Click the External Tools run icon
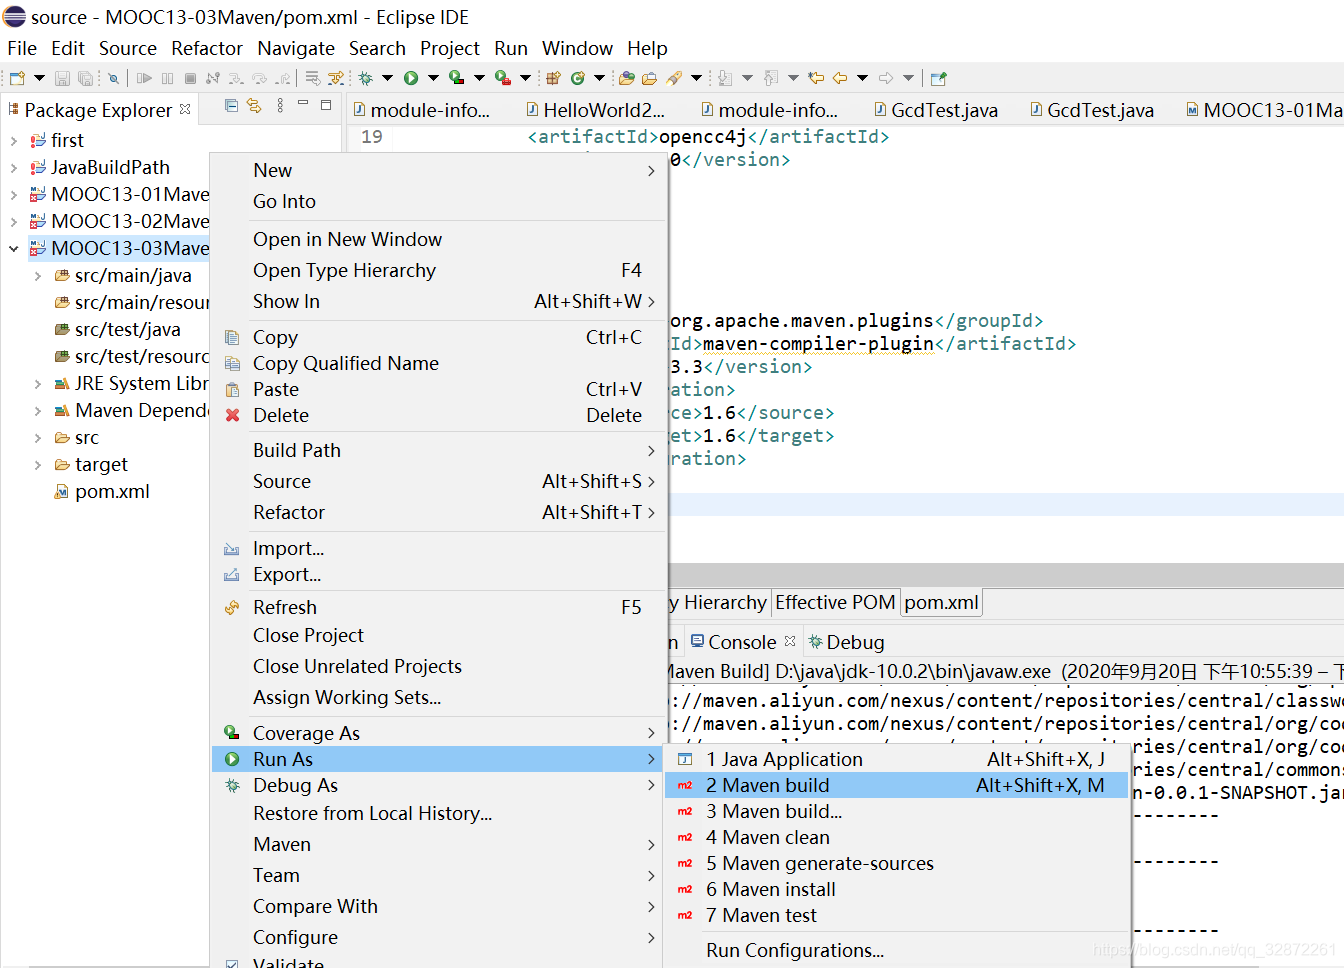The image size is (1344, 968). (x=502, y=78)
